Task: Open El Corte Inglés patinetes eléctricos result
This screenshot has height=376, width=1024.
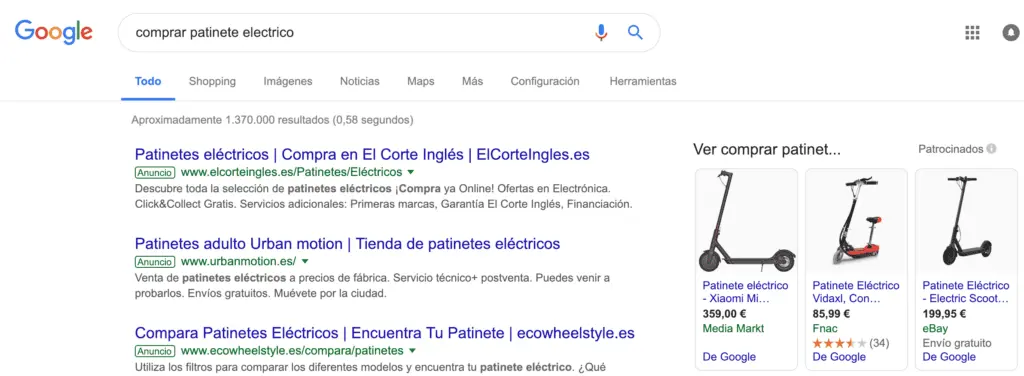Action: [x=362, y=155]
